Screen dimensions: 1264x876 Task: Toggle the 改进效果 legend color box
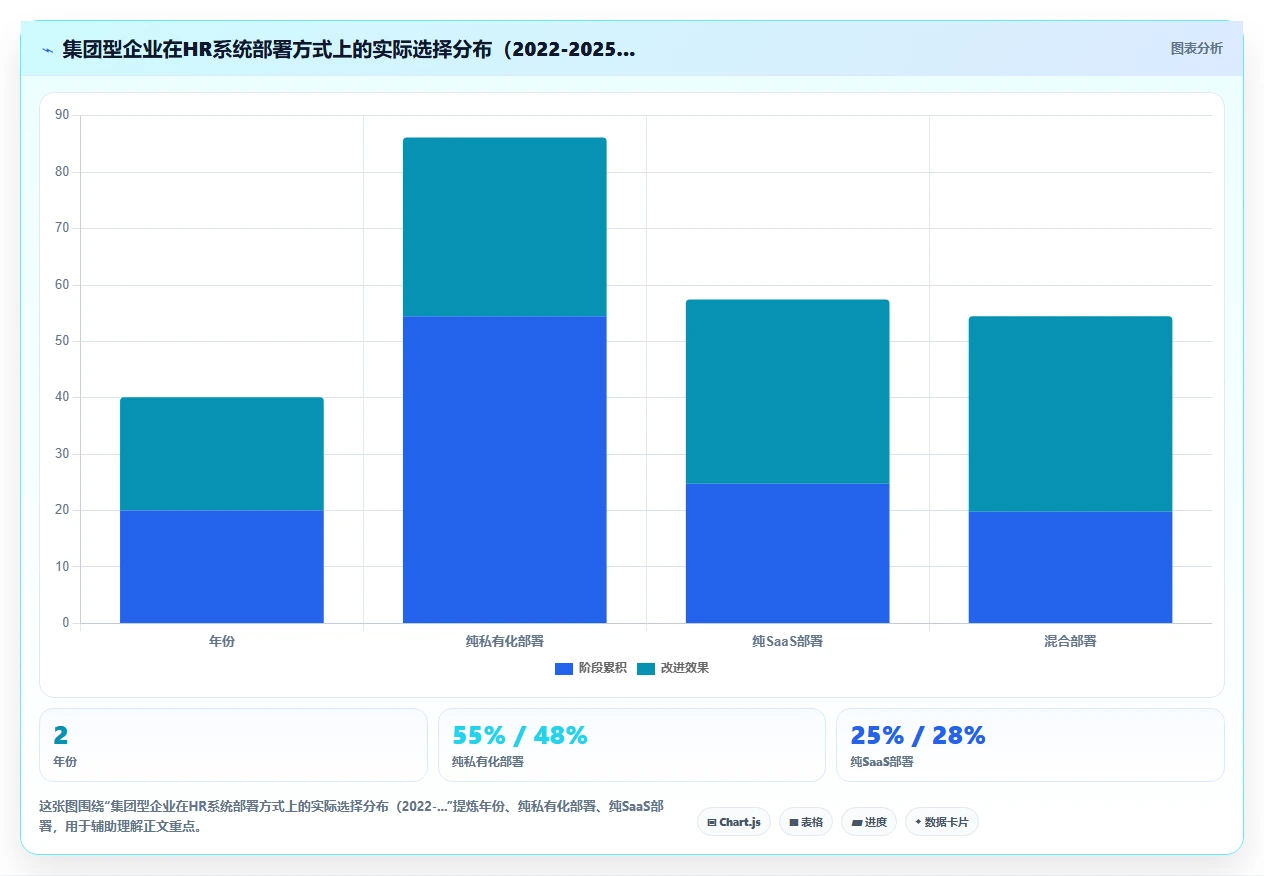[x=646, y=668]
